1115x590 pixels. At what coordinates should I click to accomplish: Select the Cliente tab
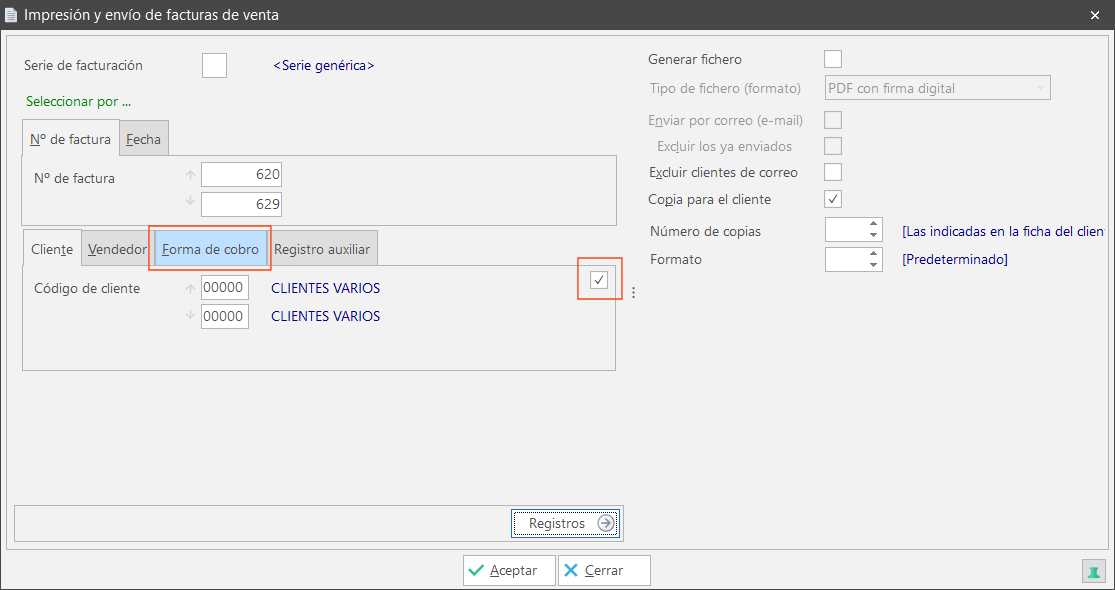pyautogui.click(x=52, y=250)
